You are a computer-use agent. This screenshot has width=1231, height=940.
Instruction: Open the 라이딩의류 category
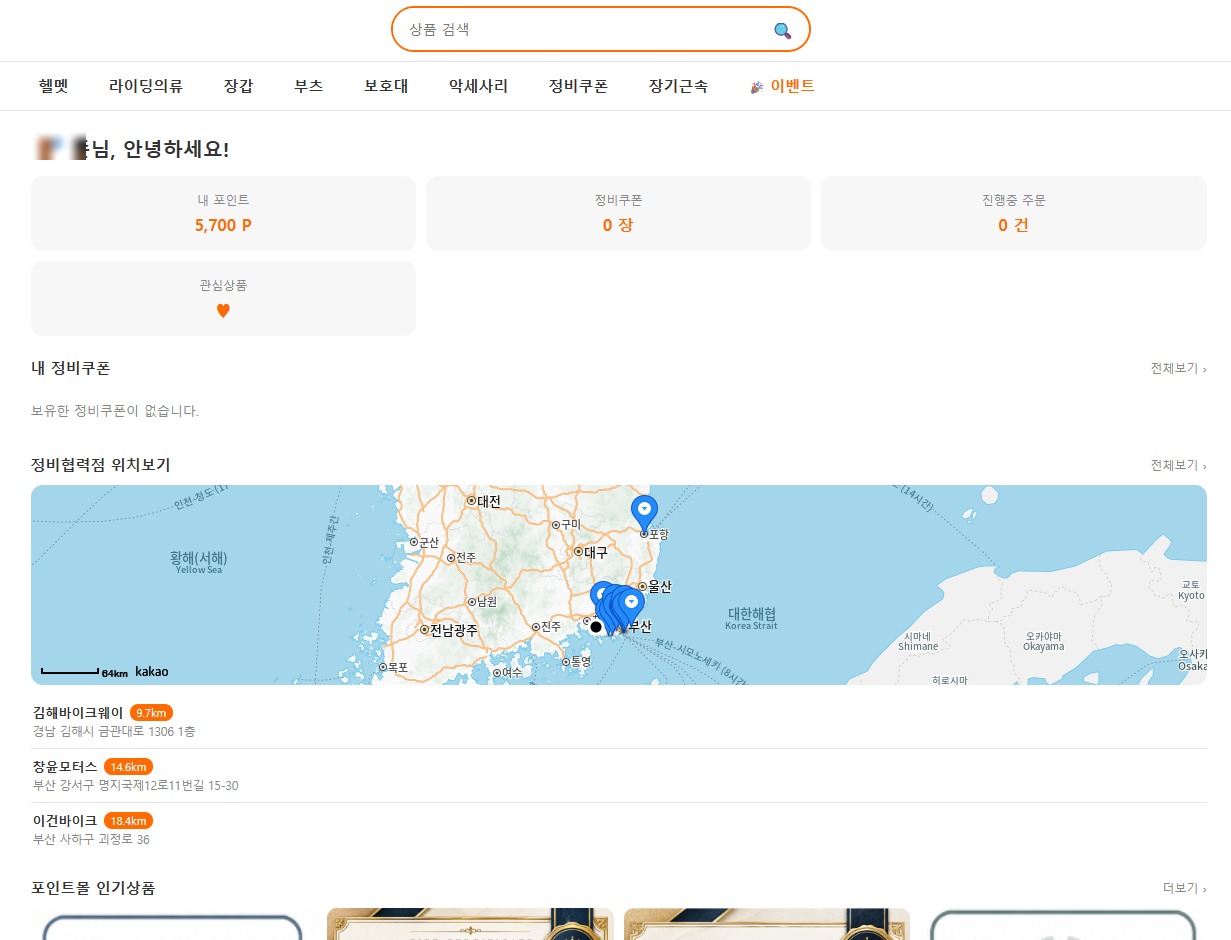pos(146,86)
